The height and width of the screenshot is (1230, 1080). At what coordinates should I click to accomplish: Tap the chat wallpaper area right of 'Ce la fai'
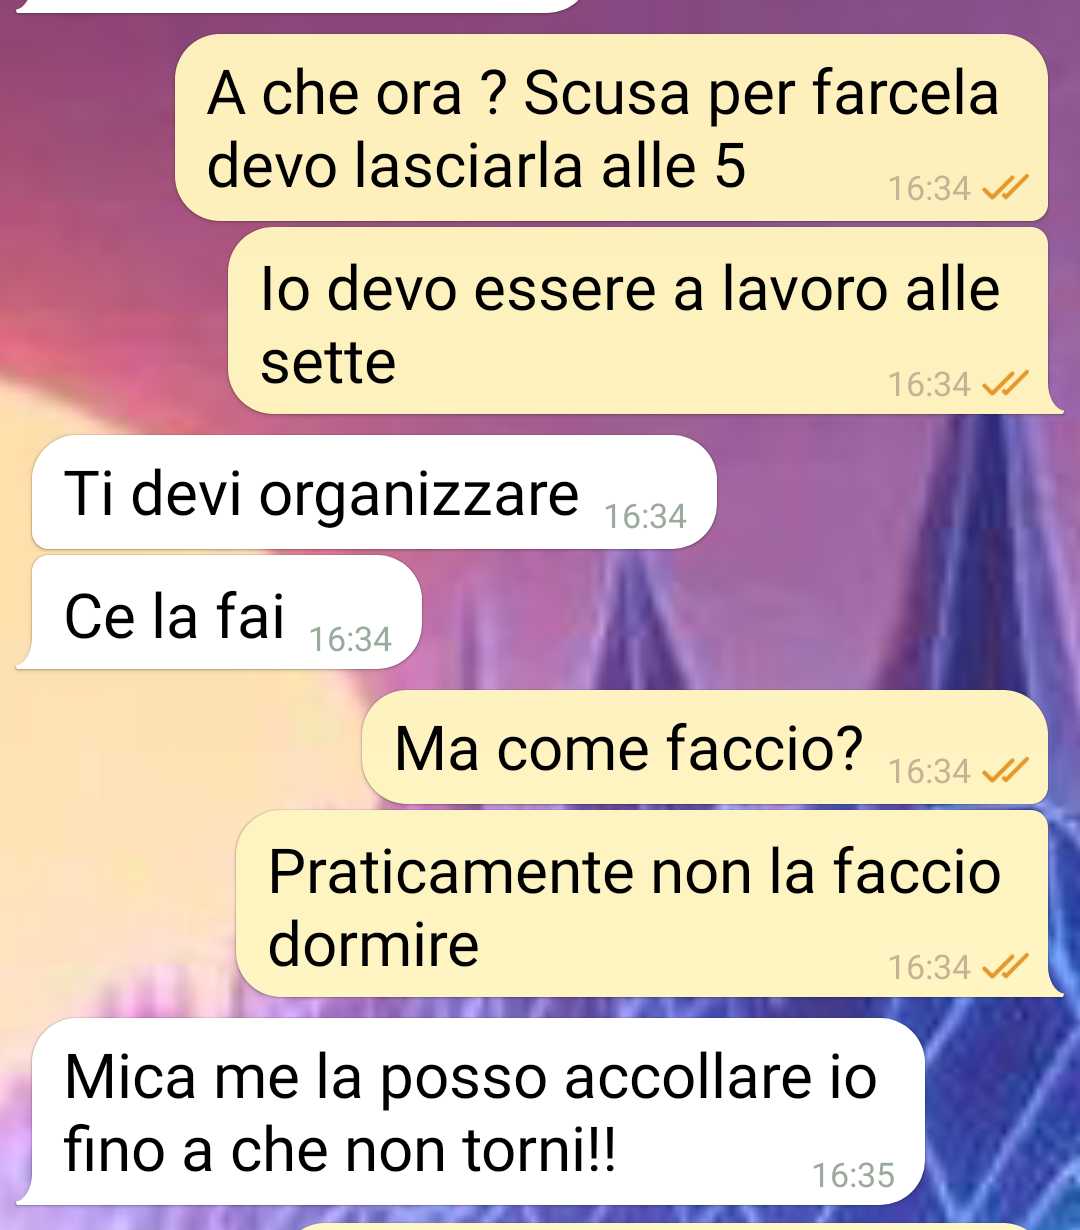tap(740, 612)
